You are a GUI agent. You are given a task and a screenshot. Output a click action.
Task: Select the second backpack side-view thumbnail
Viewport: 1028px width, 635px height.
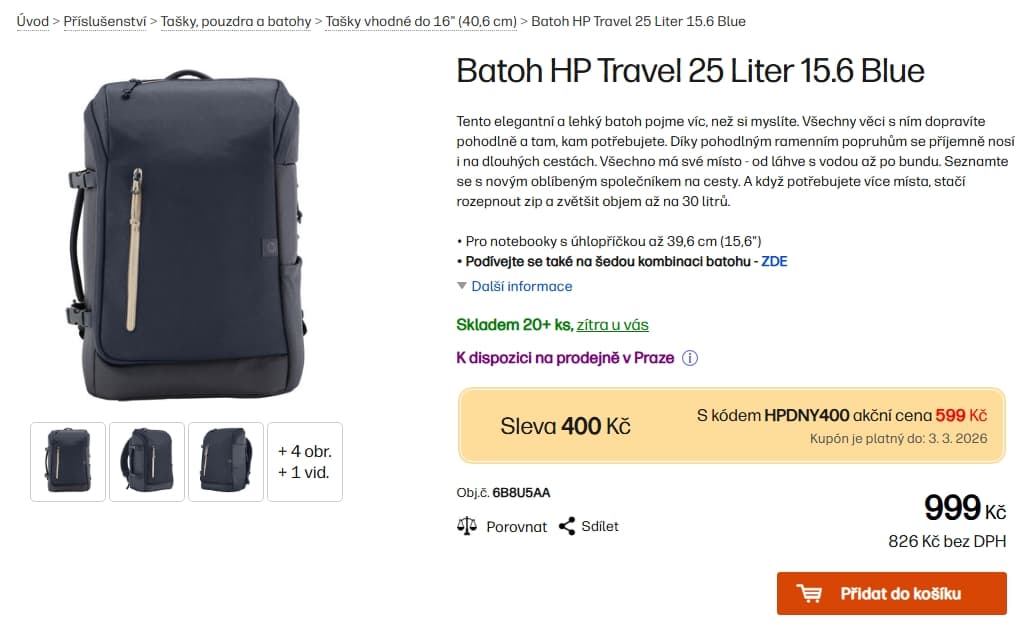(x=146, y=462)
